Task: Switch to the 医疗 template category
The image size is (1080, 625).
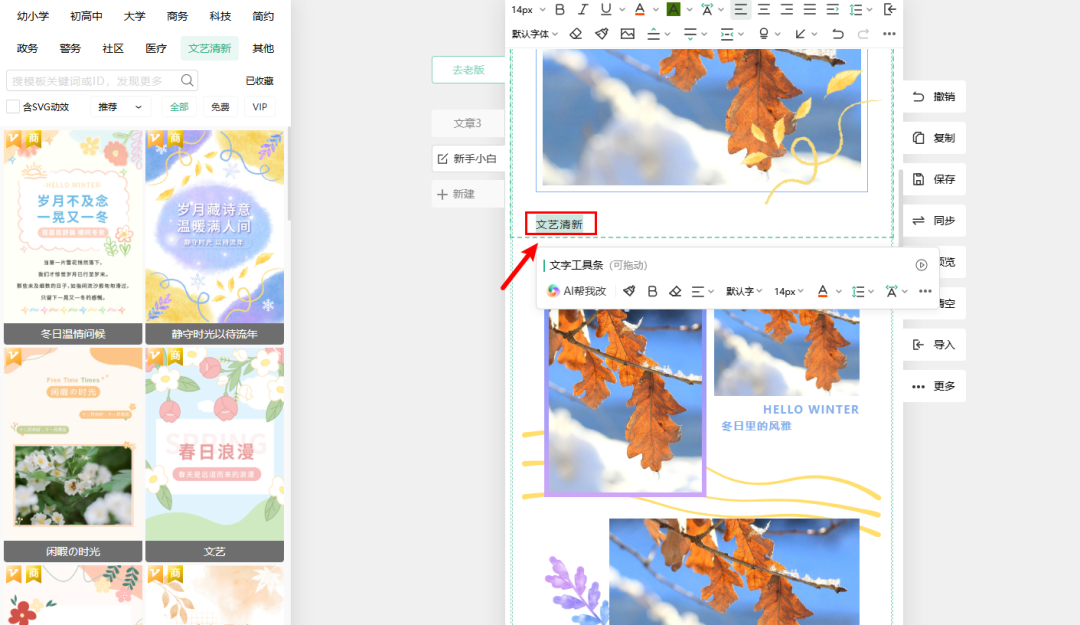Action: point(156,48)
